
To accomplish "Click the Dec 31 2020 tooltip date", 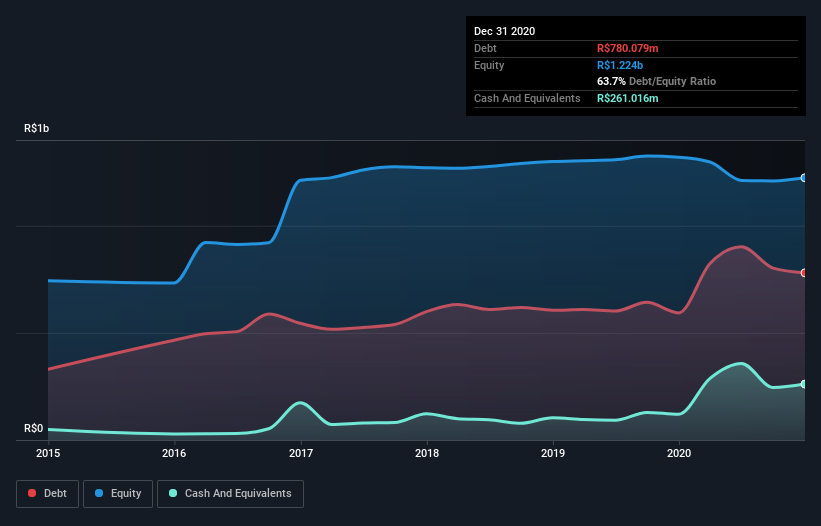I will click(505, 31).
